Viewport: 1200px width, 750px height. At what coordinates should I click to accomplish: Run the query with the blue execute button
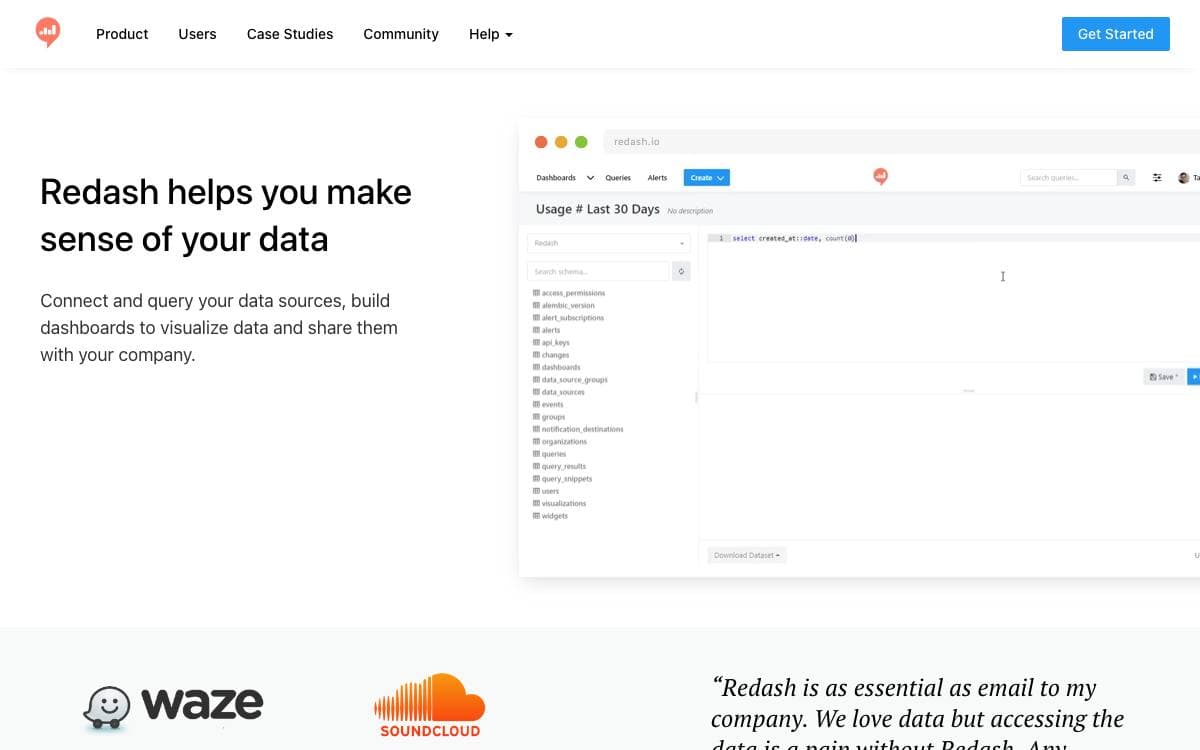coord(1194,377)
